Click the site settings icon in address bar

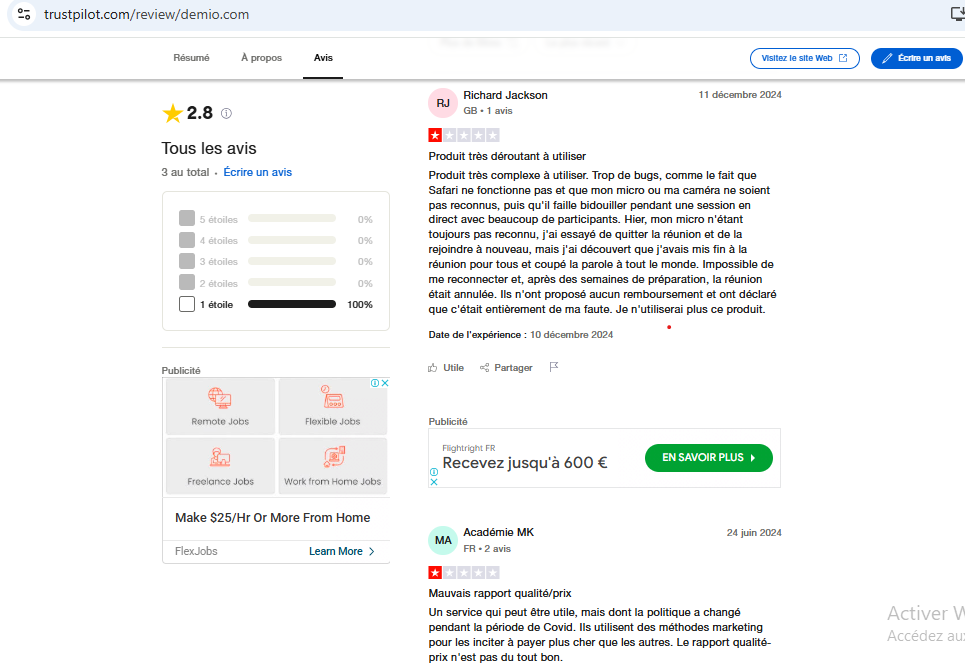pos(24,14)
